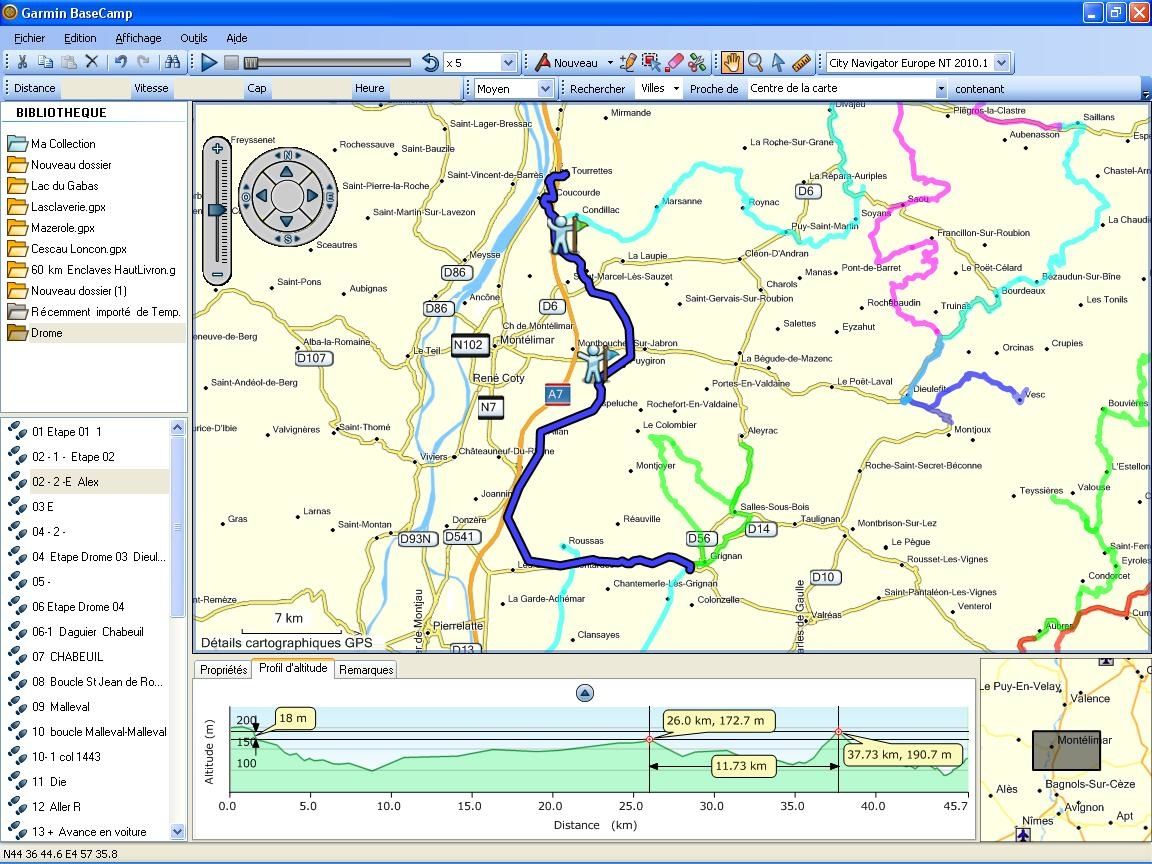Open the City Navigator Europe map dropdown
The width and height of the screenshot is (1152, 864).
pos(1001,62)
